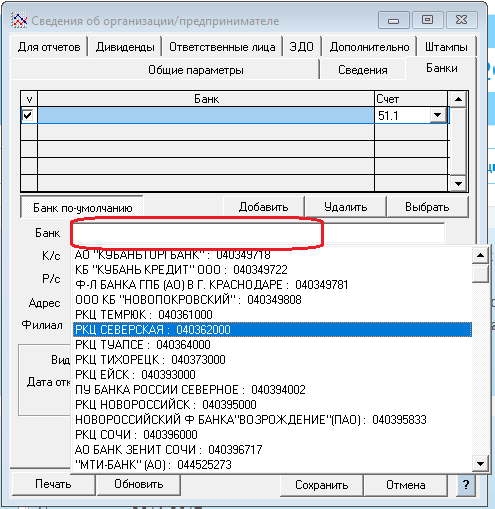Viewport: 495px width, 509px height.
Task: Close the organization details window
Action: pos(462,20)
